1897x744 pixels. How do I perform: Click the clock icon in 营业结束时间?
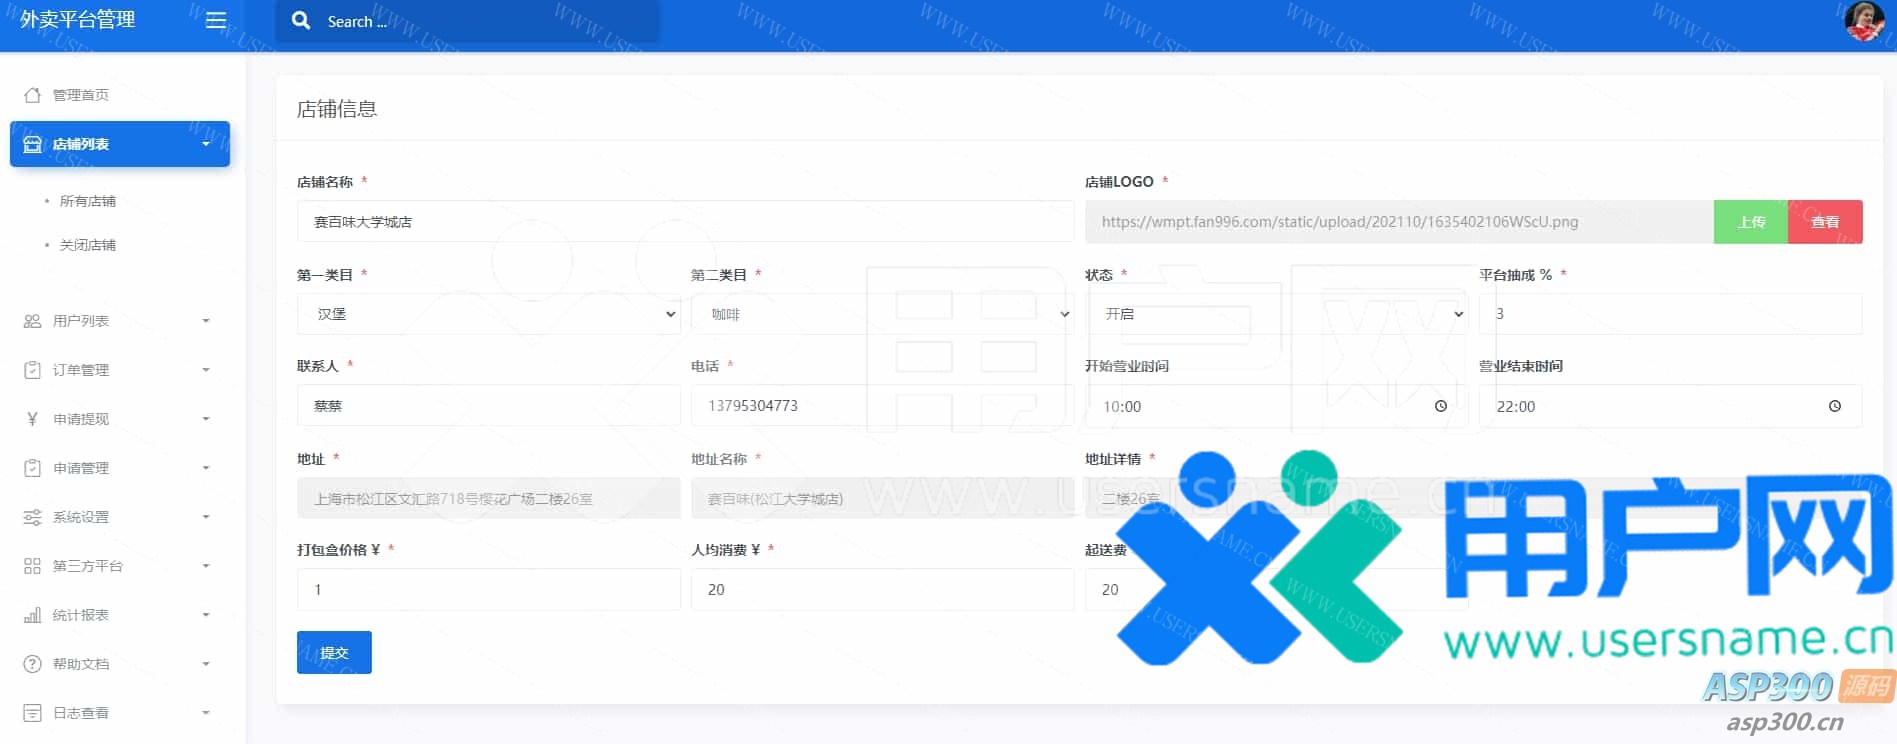1834,406
